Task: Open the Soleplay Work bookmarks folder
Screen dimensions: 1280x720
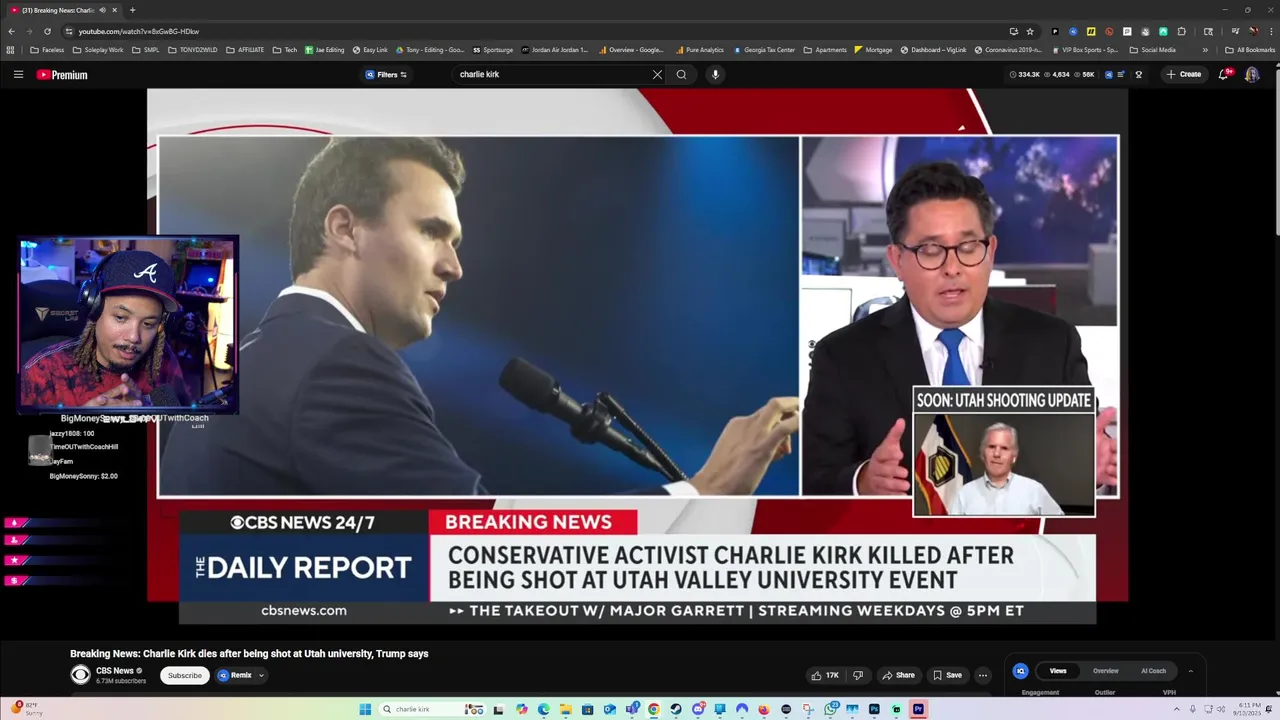Action: coord(98,50)
